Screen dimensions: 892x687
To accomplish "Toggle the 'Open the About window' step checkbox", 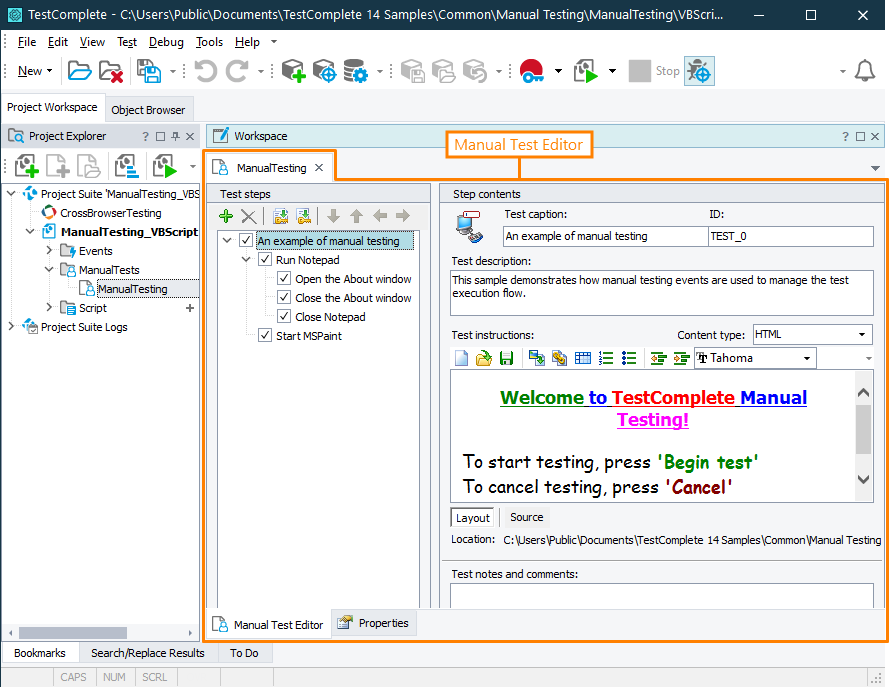I will [x=283, y=278].
